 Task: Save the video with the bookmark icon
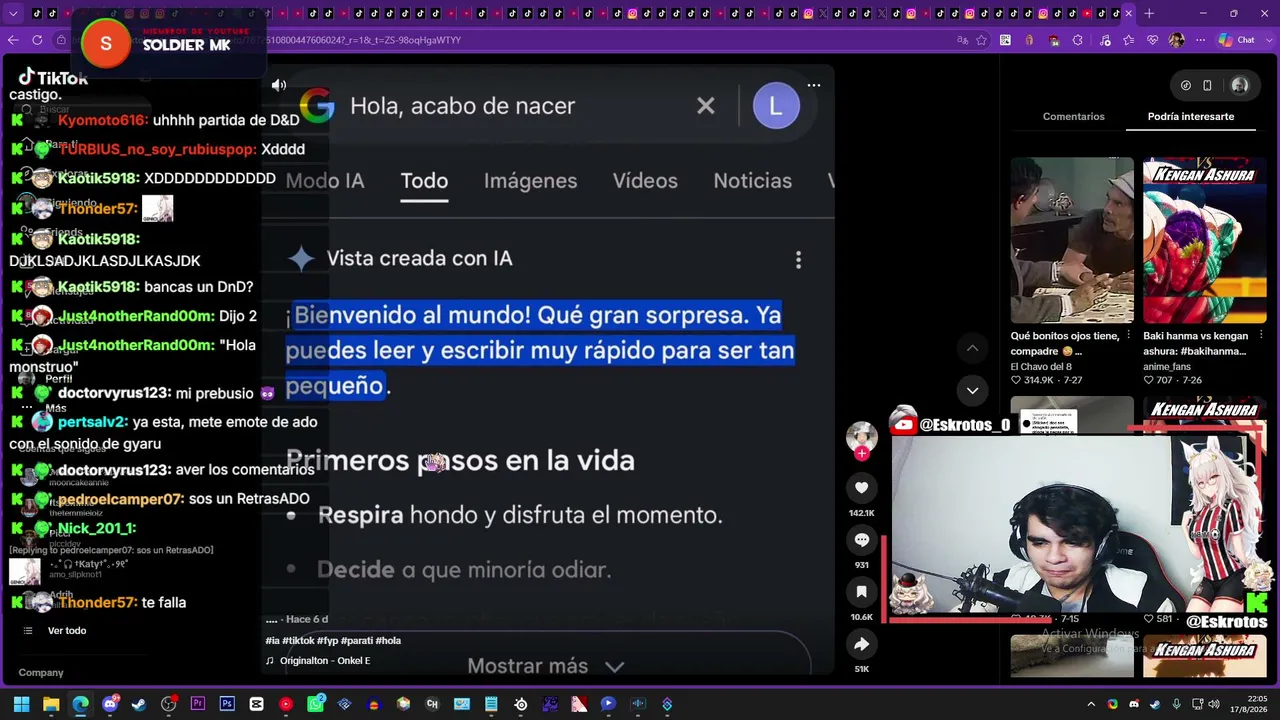tap(861, 592)
